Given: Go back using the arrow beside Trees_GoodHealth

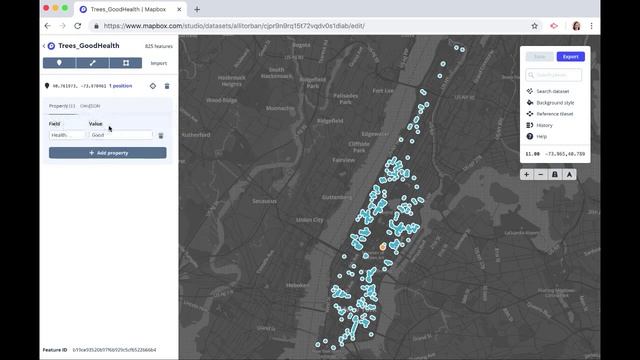Looking at the screenshot, I should click(x=44, y=46).
